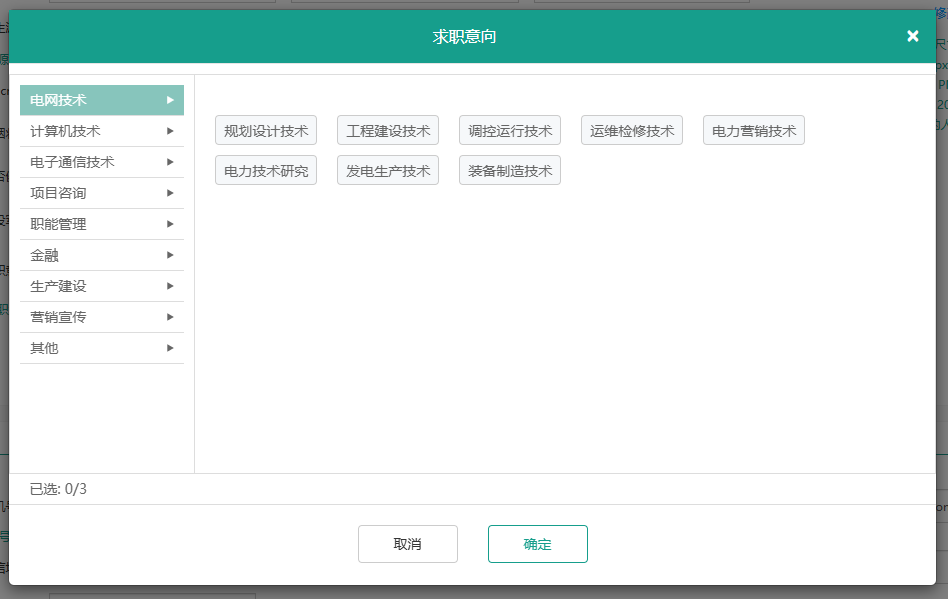Select the 装备制造技术 option
Viewport: 948px width, 599px height.
(510, 170)
